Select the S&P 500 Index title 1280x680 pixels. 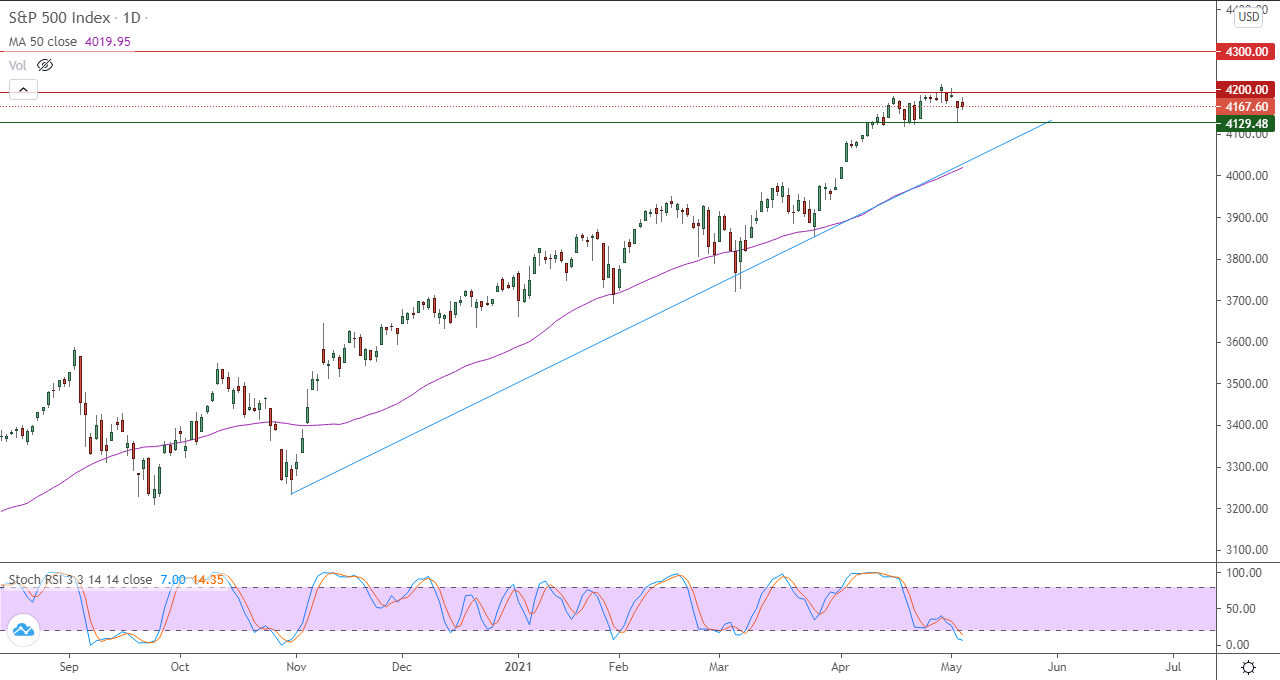click(x=61, y=19)
